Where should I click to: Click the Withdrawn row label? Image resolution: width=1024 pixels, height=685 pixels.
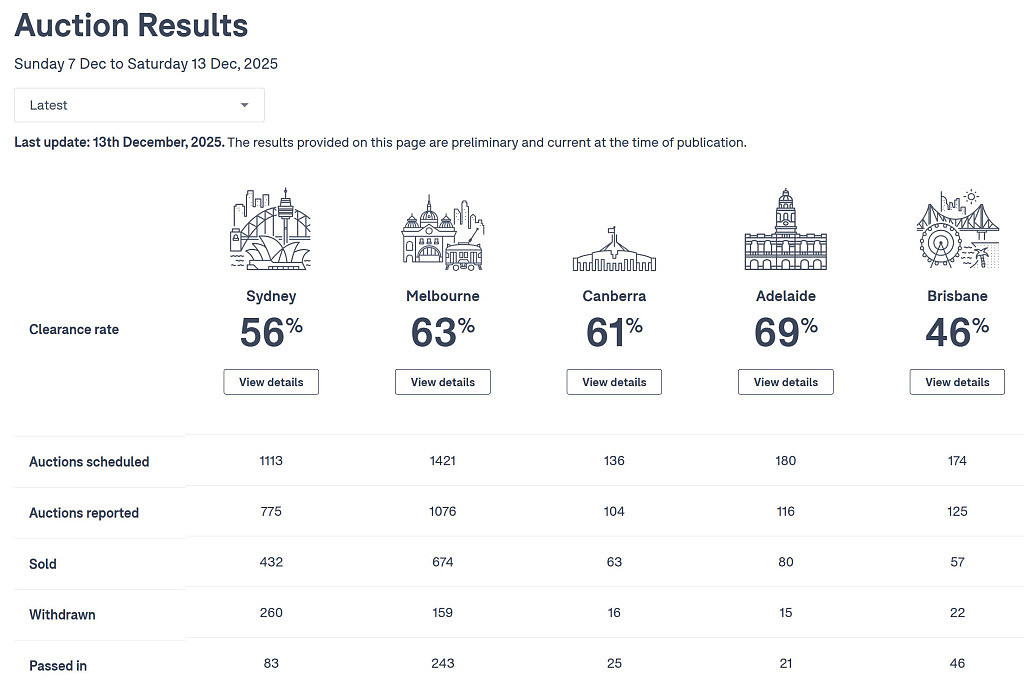point(62,615)
